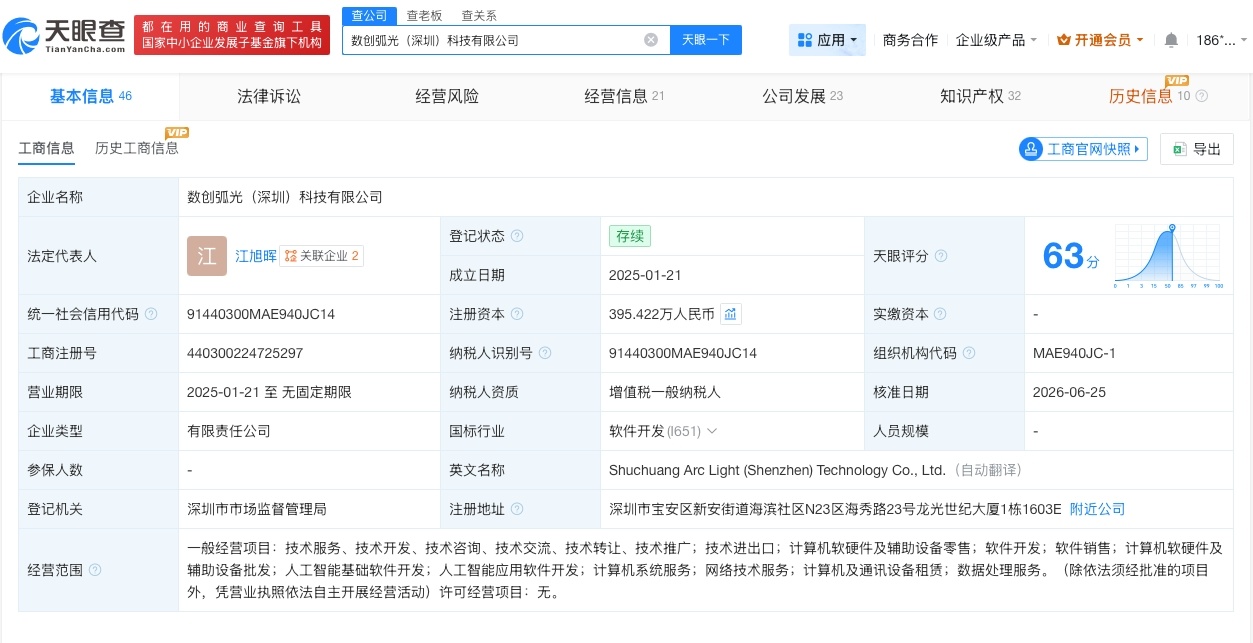Open notifications bell icon
Screen dimensions: 1253x643
coord(1171,40)
